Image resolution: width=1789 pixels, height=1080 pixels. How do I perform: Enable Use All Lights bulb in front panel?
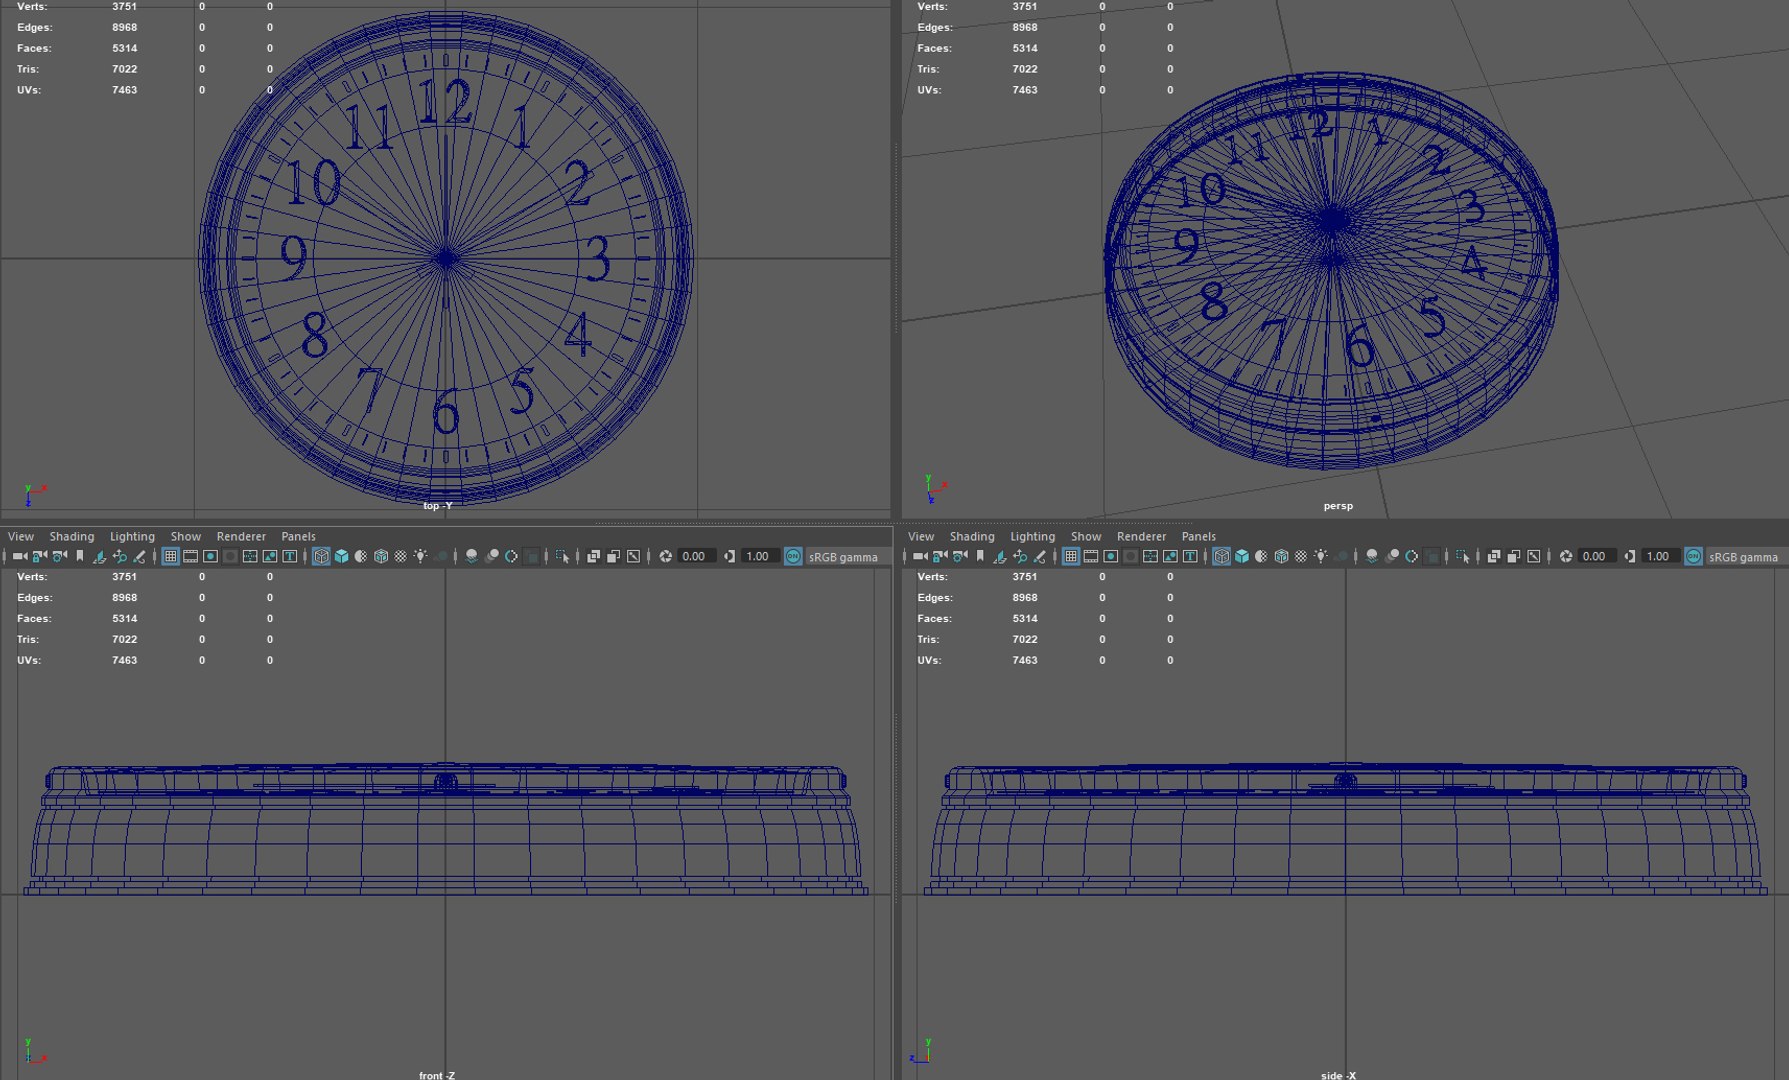421,557
